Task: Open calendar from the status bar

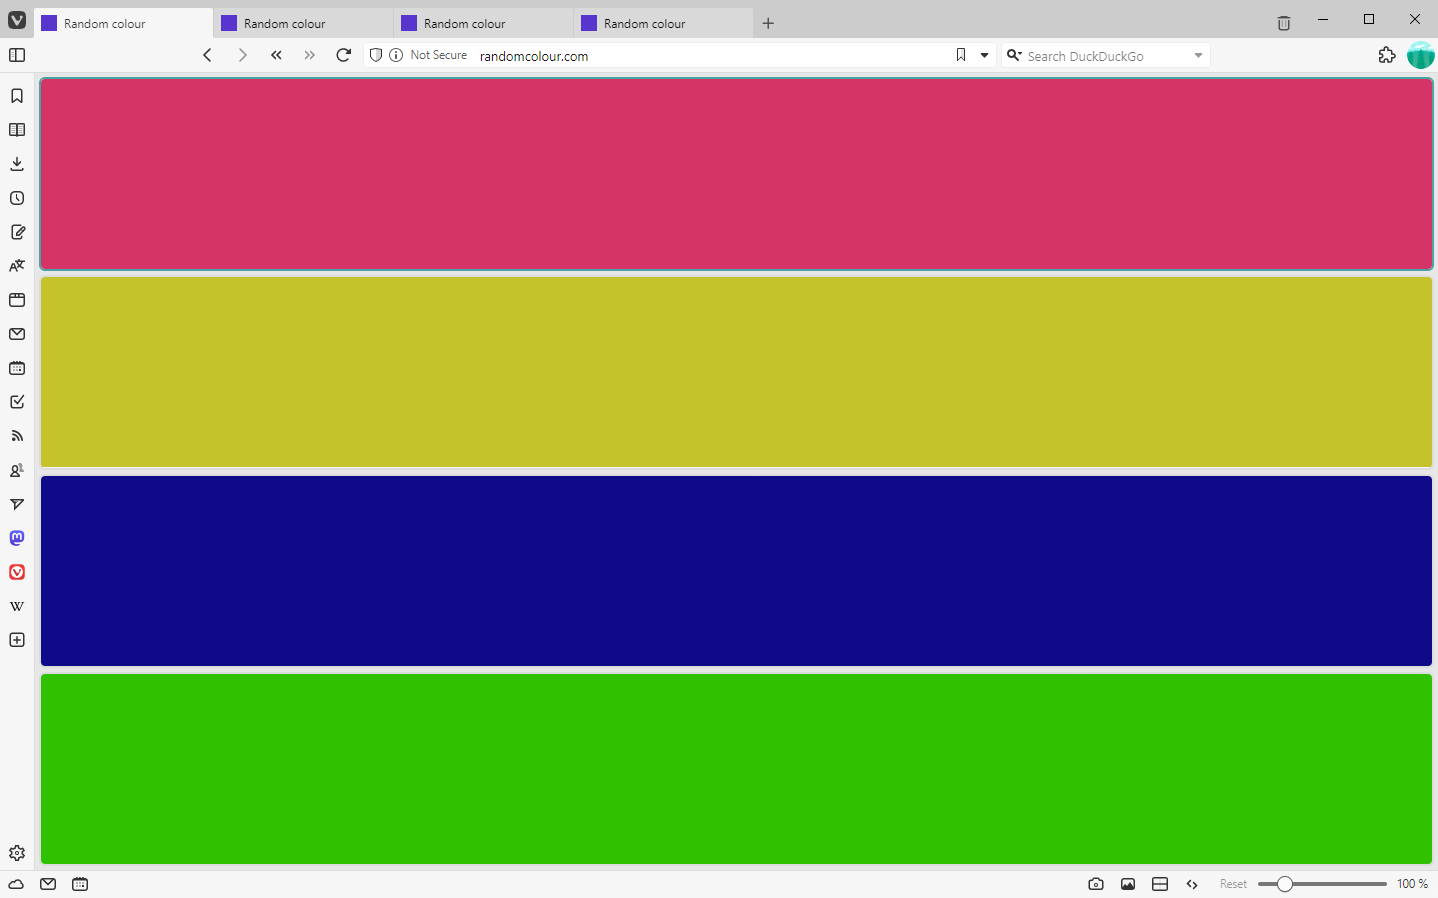Action: 80,884
